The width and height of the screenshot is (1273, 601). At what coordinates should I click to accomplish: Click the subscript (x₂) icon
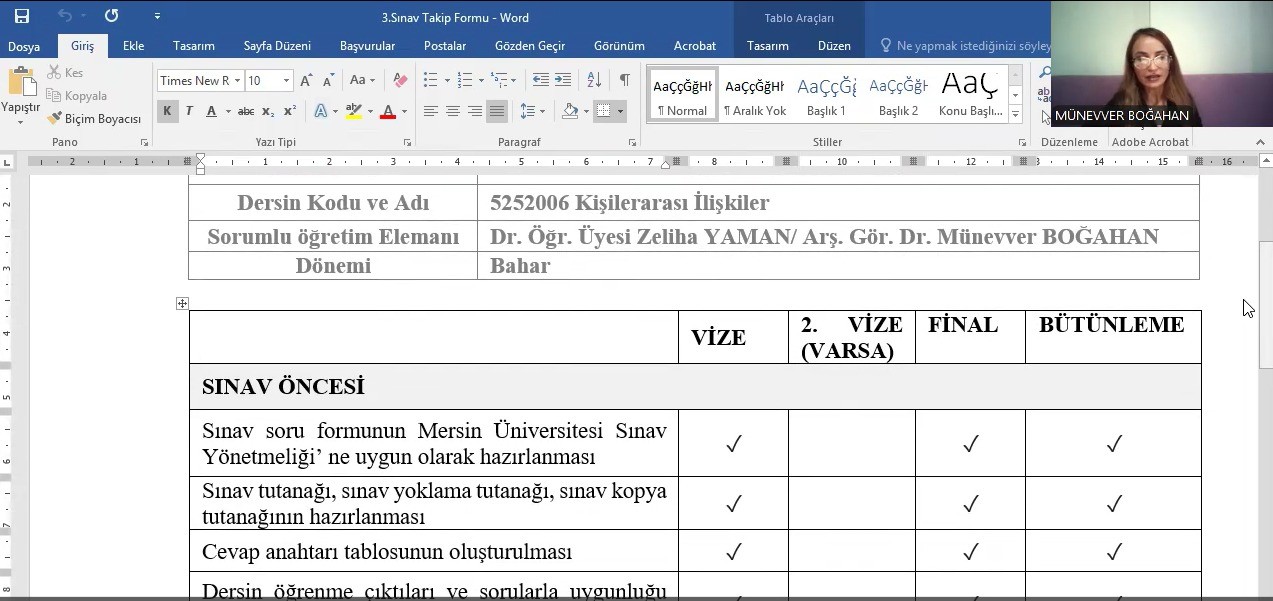[267, 112]
